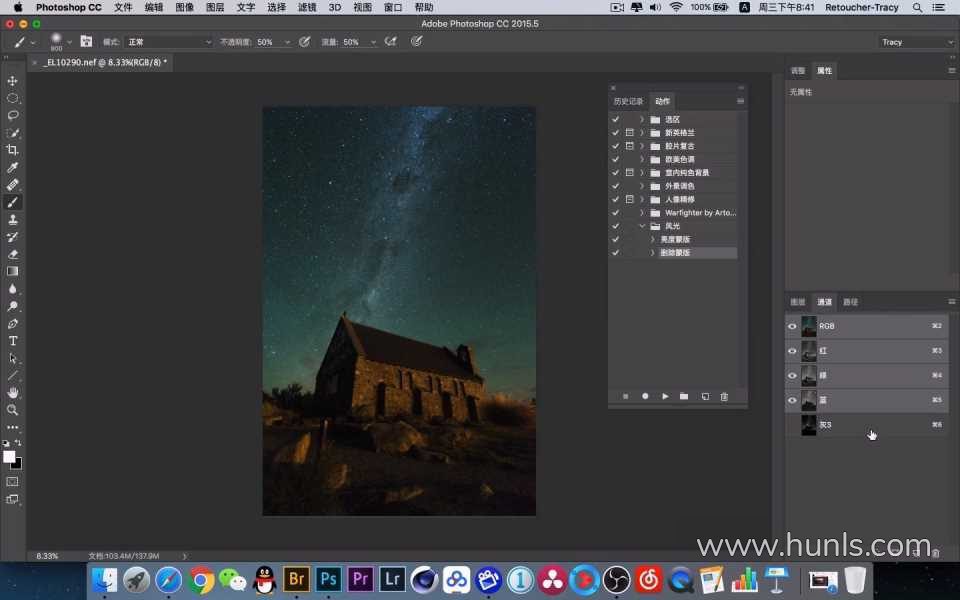This screenshot has height=600, width=960.
Task: Open flow 50% dropdown arrow
Action: pos(373,42)
